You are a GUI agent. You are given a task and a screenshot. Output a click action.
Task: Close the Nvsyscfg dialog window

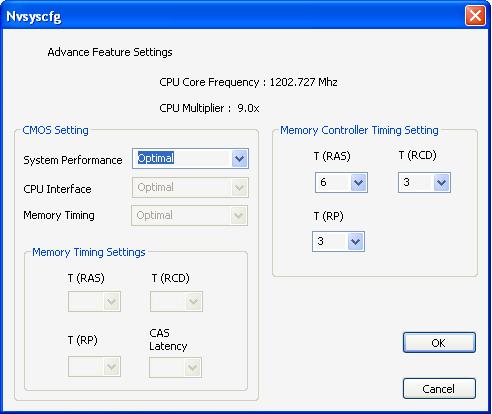475,16
